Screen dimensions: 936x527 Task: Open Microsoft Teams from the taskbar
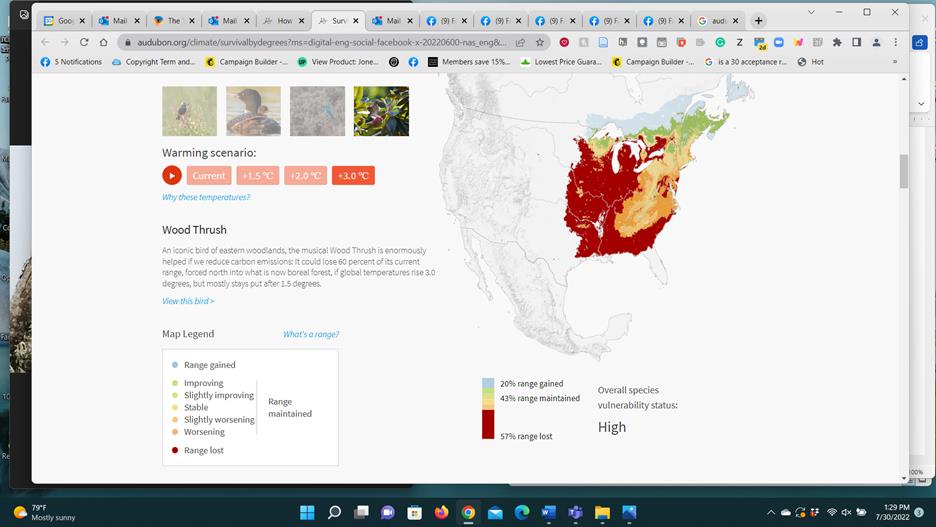coord(576,513)
